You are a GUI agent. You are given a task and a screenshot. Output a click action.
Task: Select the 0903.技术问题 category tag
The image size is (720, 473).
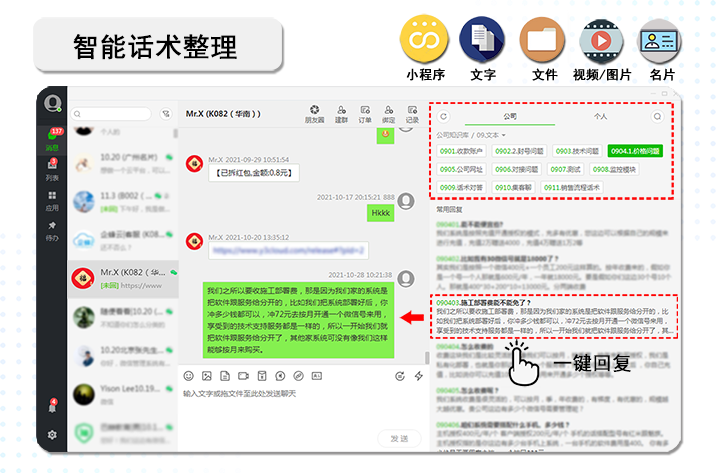[577, 151]
